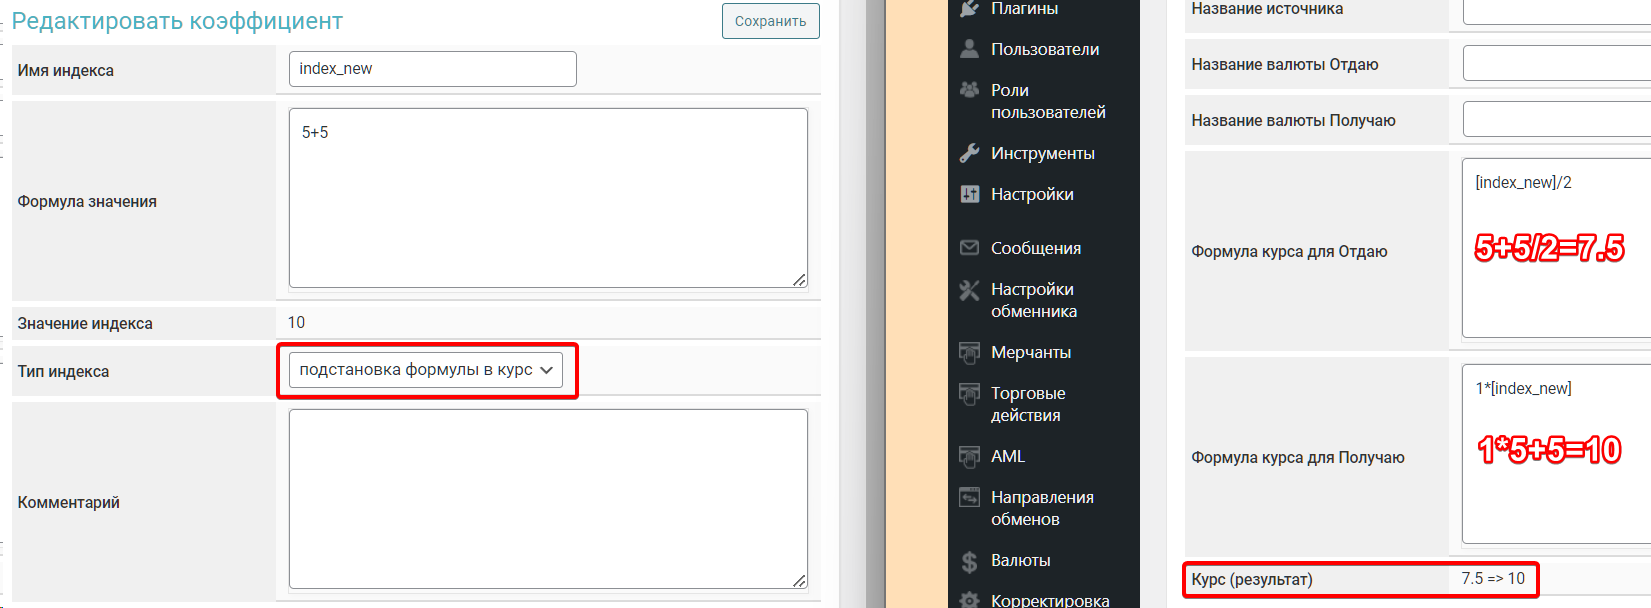The width and height of the screenshot is (1651, 608).
Task: Click the value formula textarea
Action: point(547,198)
